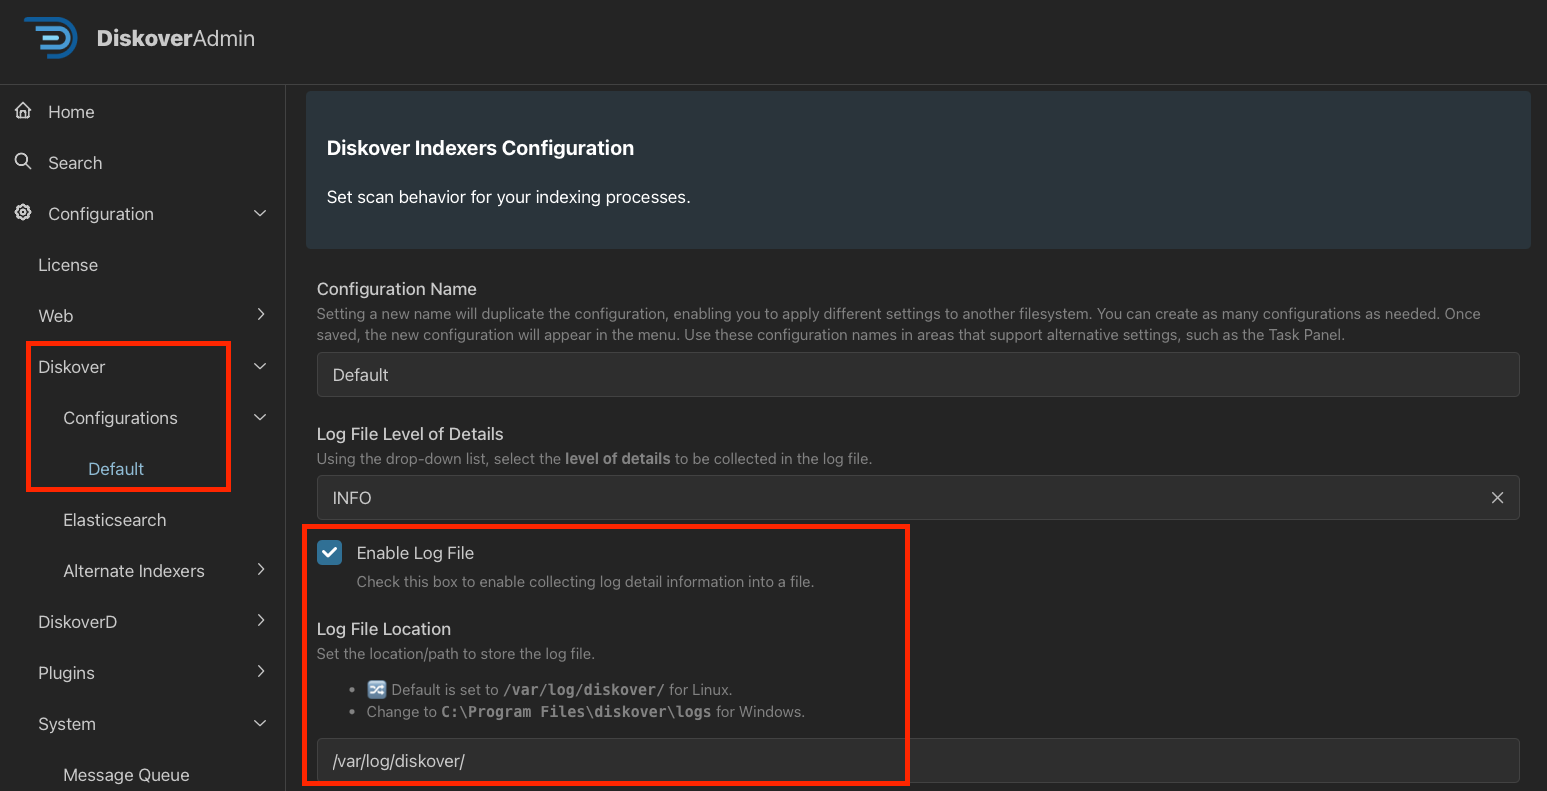Click the small icon beside the Linux default path
Viewport: 1547px width, 791px height.
376,689
